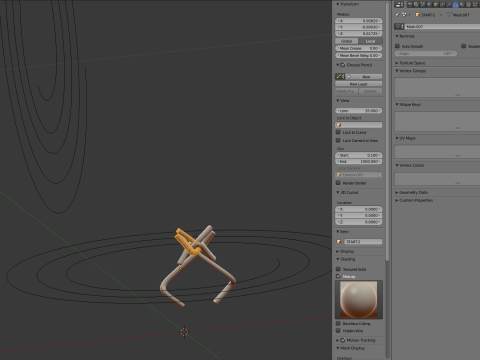The width and height of the screenshot is (480, 360).
Task: Switch transform orientation to Global
Action: 347,41
